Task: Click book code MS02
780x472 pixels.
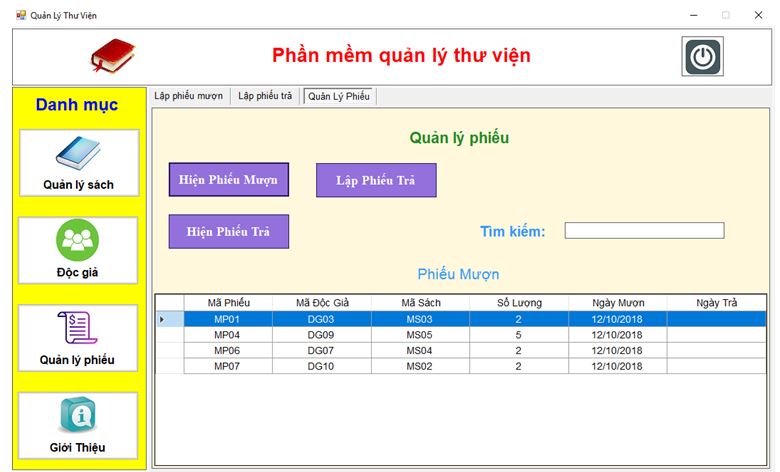Action: [420, 366]
